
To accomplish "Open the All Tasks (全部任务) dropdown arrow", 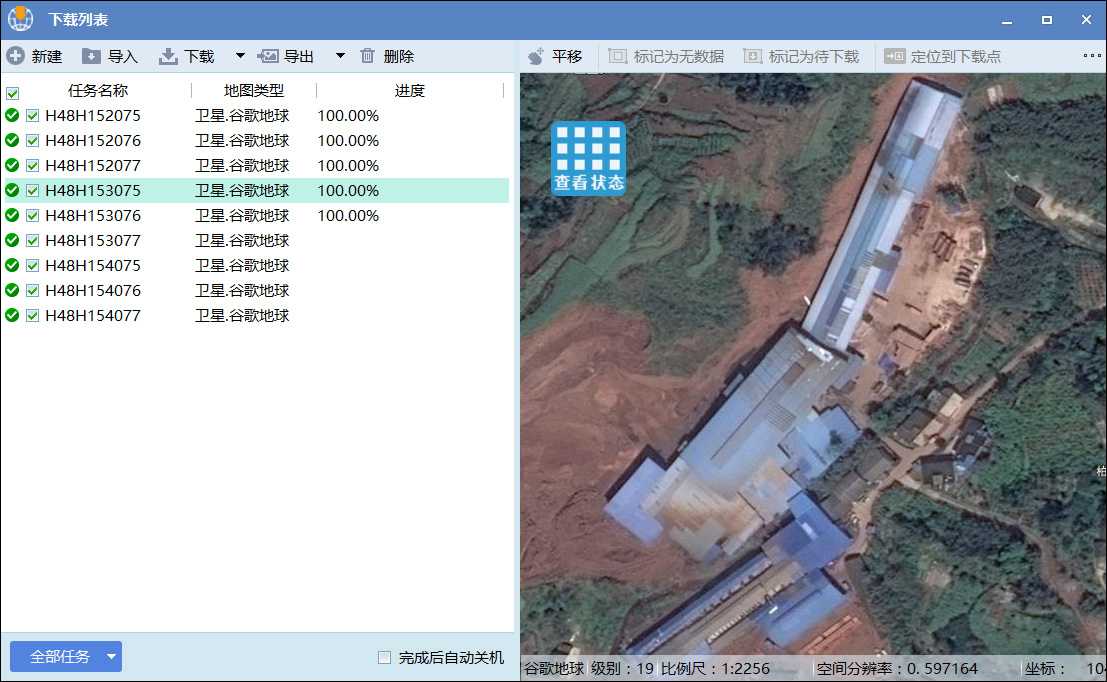I will tap(111, 657).
